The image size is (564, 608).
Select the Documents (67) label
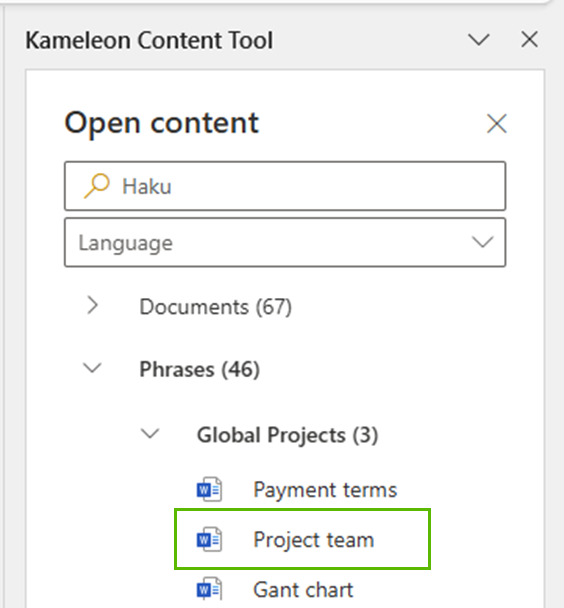tap(216, 307)
